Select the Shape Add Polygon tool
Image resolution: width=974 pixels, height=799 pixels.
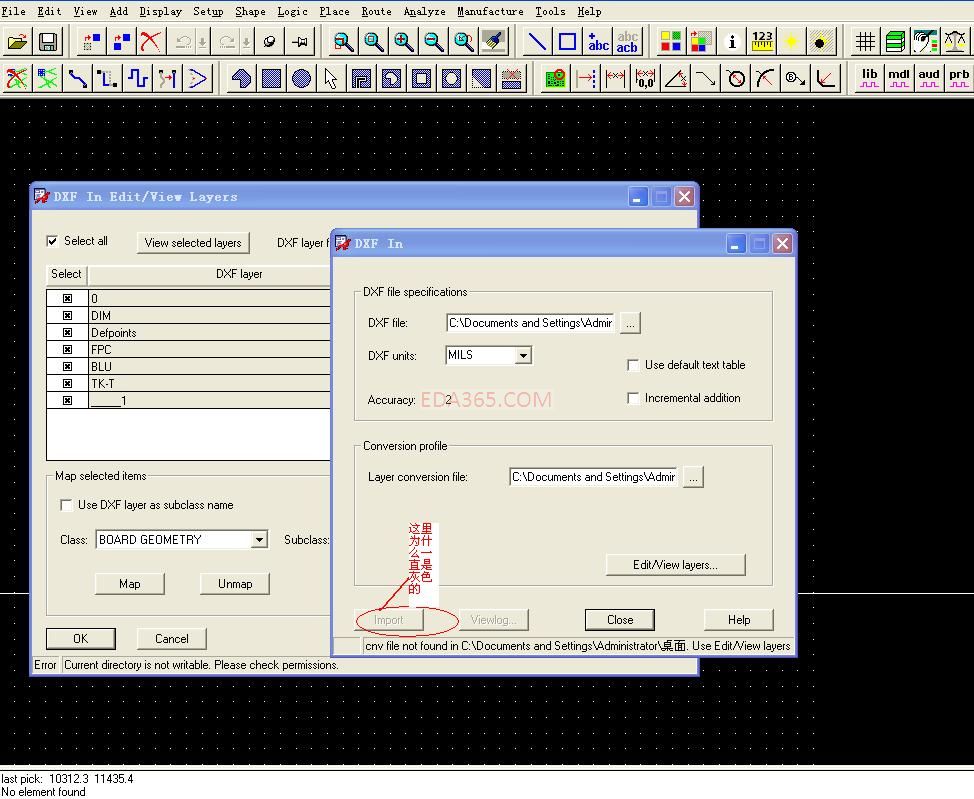click(x=241, y=78)
